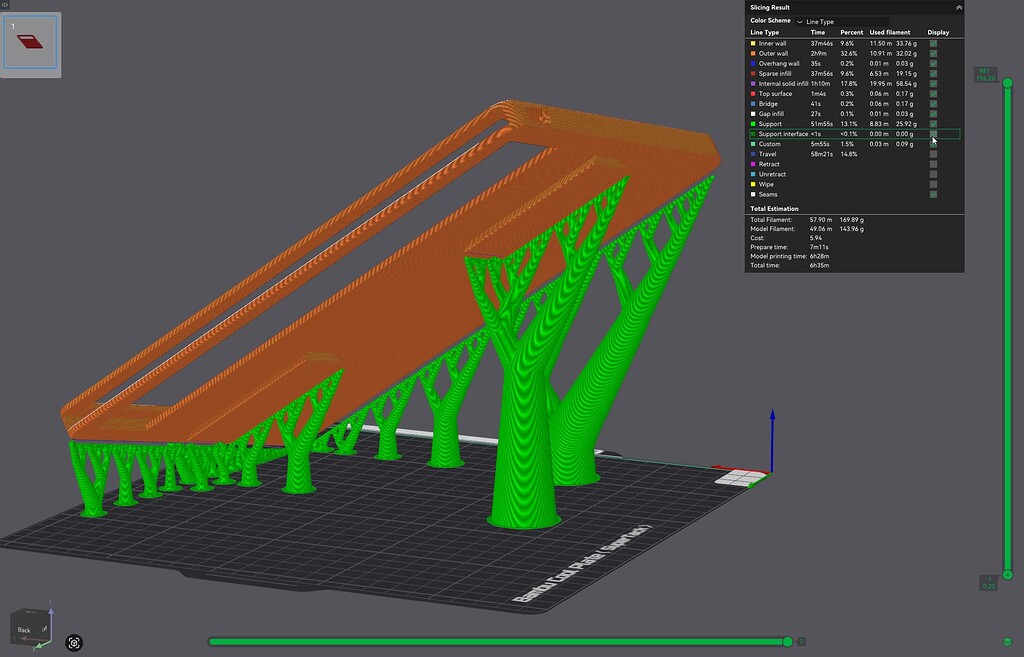1024x657 pixels.
Task: Click the horizontal slider's end value box
Action: click(x=801, y=642)
